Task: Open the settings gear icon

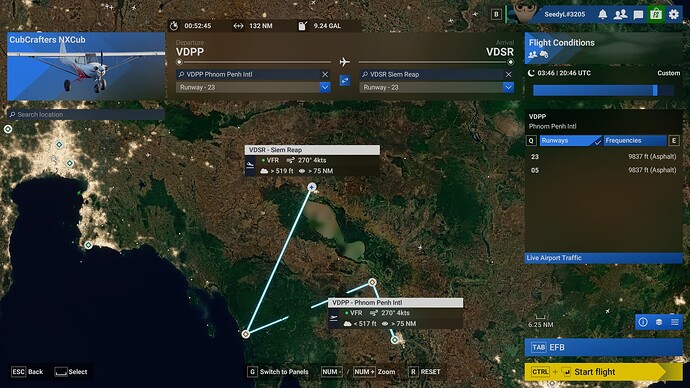Action: point(674,14)
